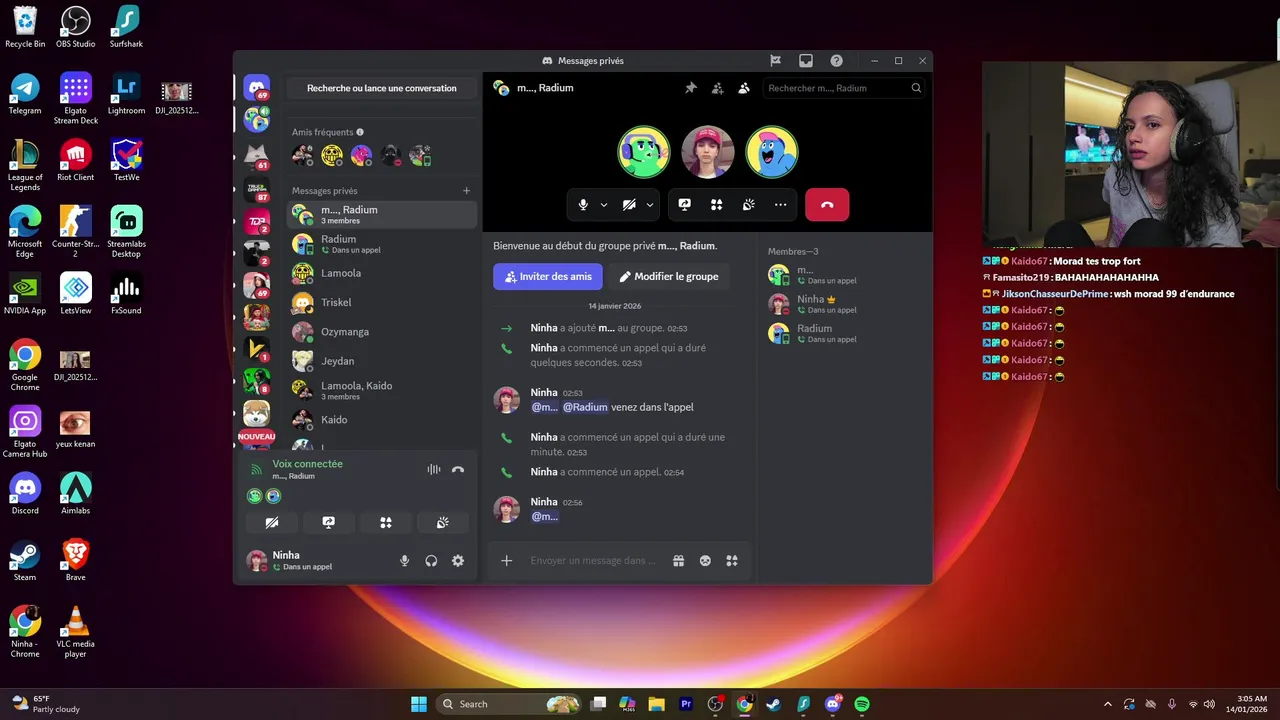Viewport: 1280px width, 720px height.
Task: Open server with 61 notification badge
Action: [x=257, y=155]
